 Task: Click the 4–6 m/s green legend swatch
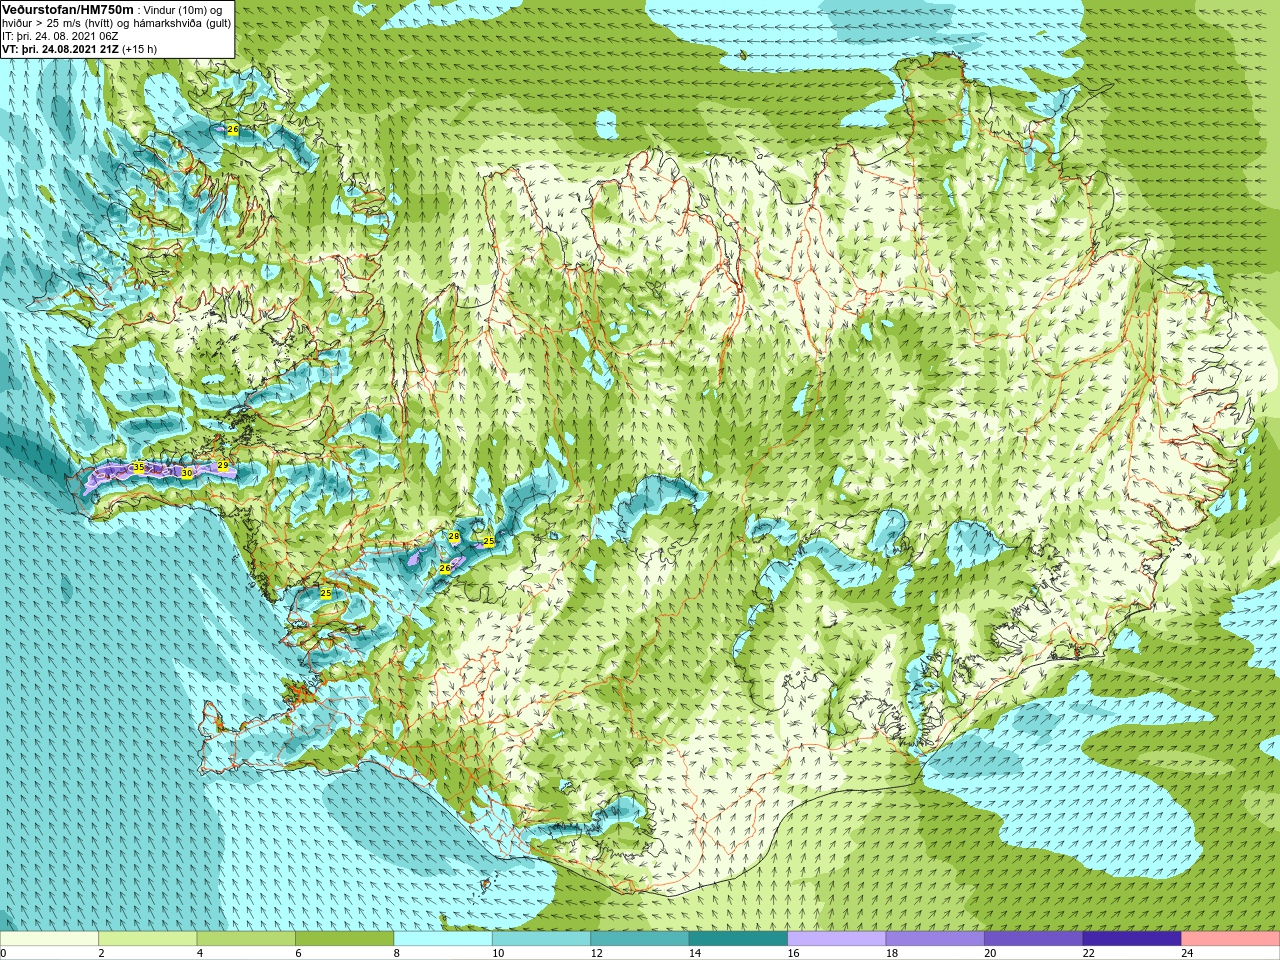[x=246, y=939]
